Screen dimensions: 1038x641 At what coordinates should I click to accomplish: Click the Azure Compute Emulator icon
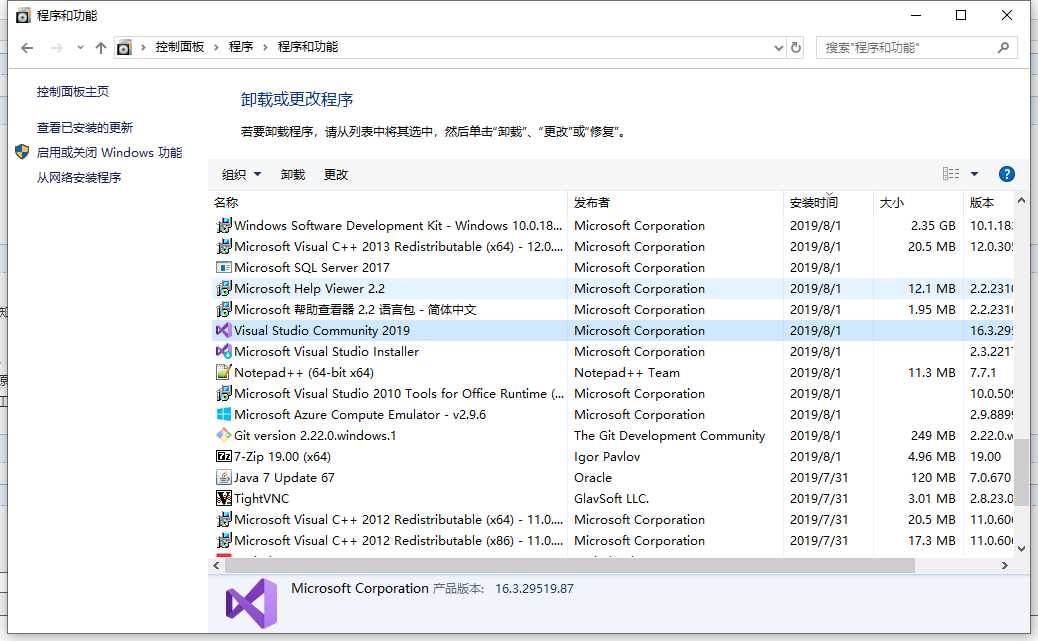224,415
